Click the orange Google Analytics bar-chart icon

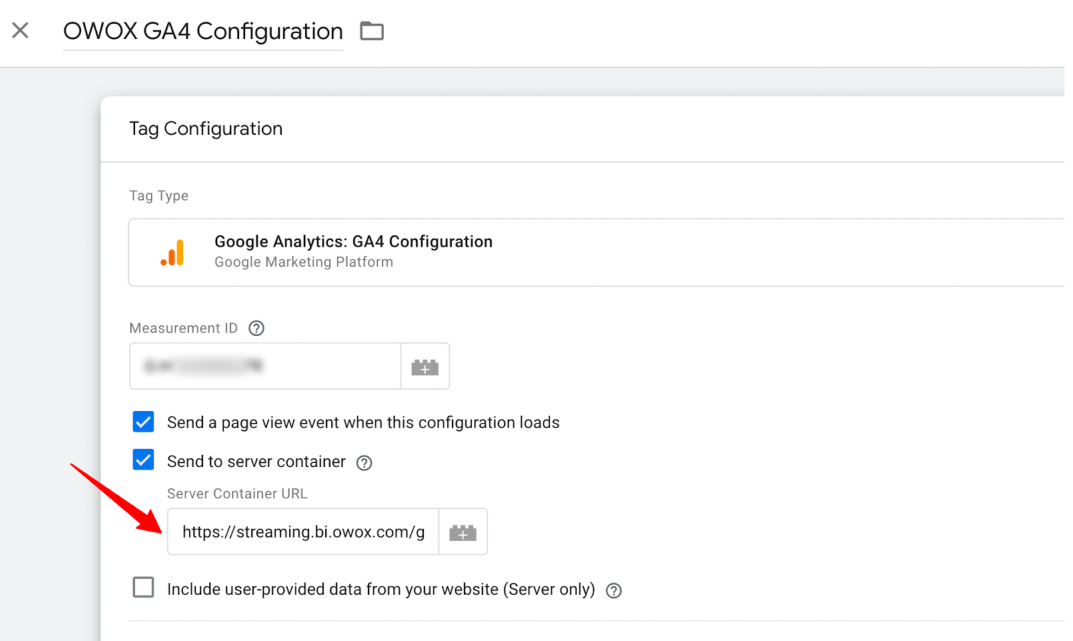tap(173, 252)
